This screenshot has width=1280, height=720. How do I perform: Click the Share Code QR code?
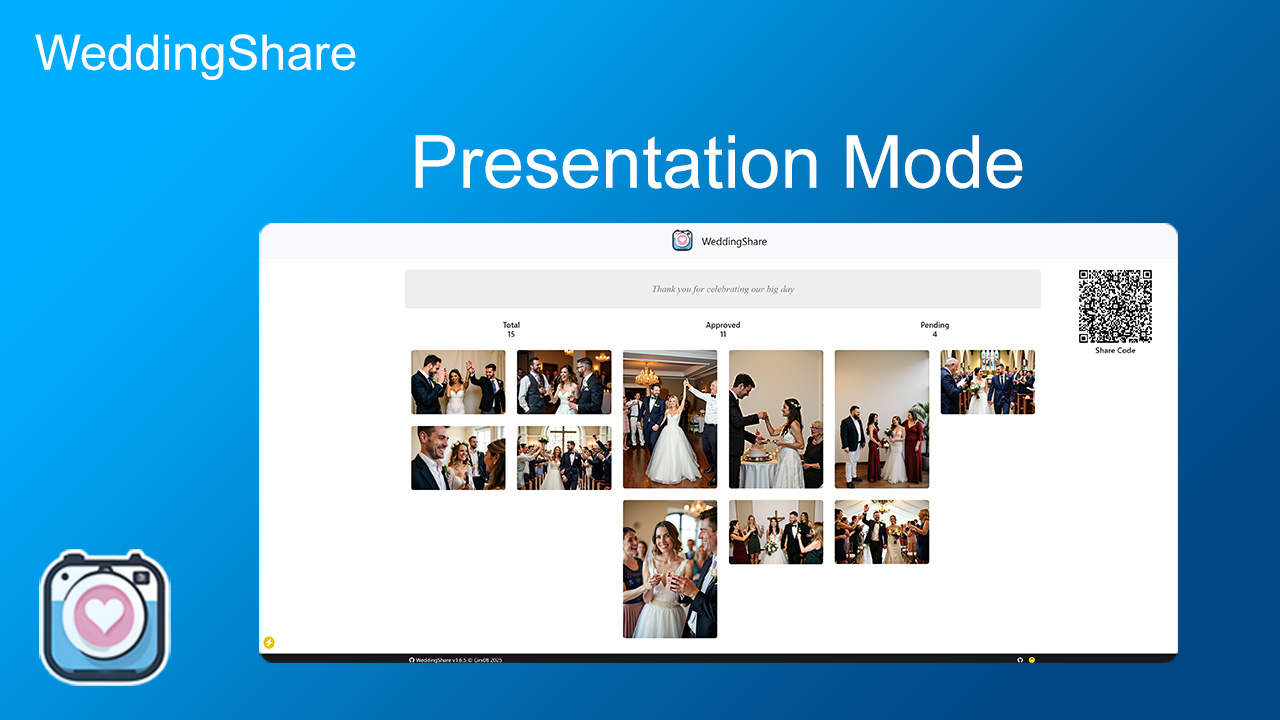pyautogui.click(x=1115, y=306)
